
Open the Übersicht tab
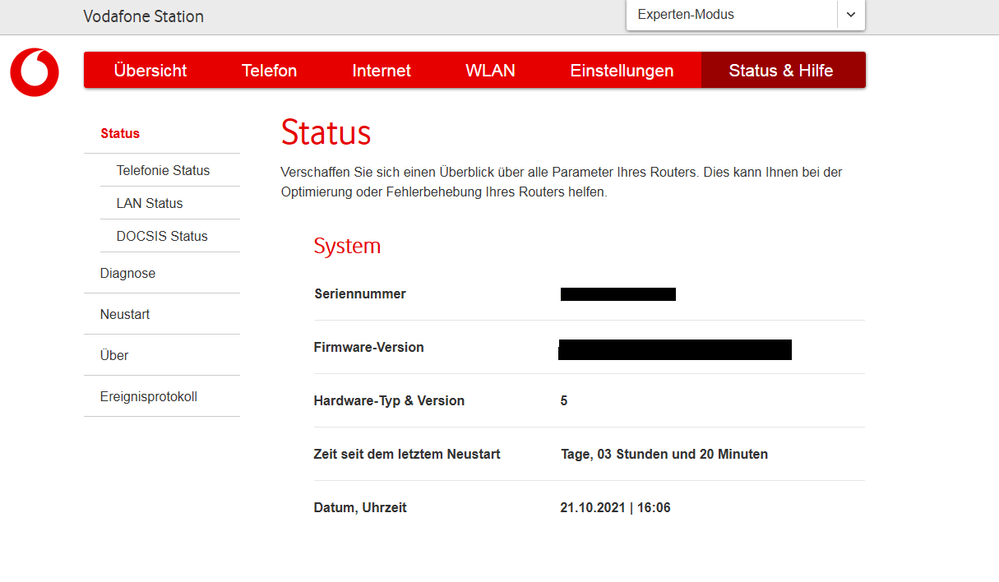coord(150,70)
